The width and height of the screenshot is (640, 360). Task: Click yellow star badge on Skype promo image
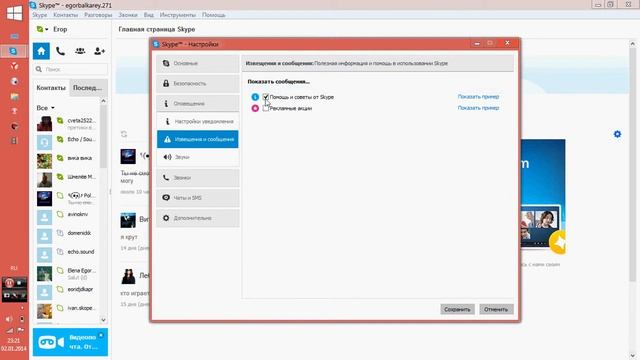(558, 242)
